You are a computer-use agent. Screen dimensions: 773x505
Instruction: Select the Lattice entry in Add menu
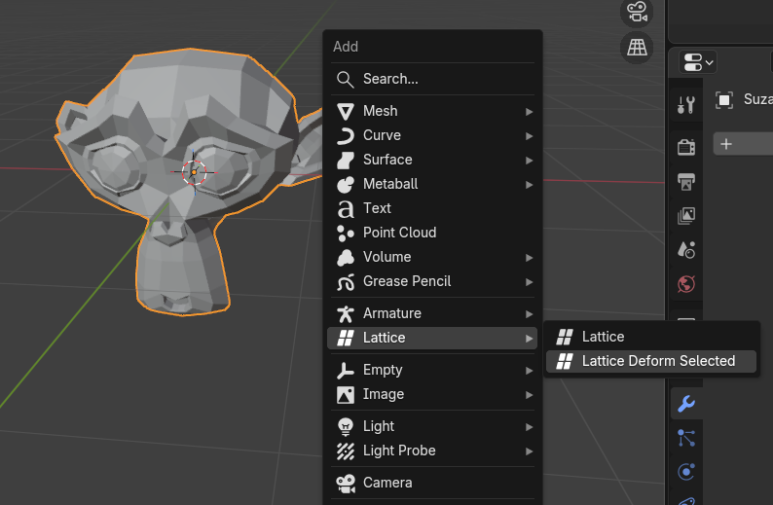click(432, 338)
